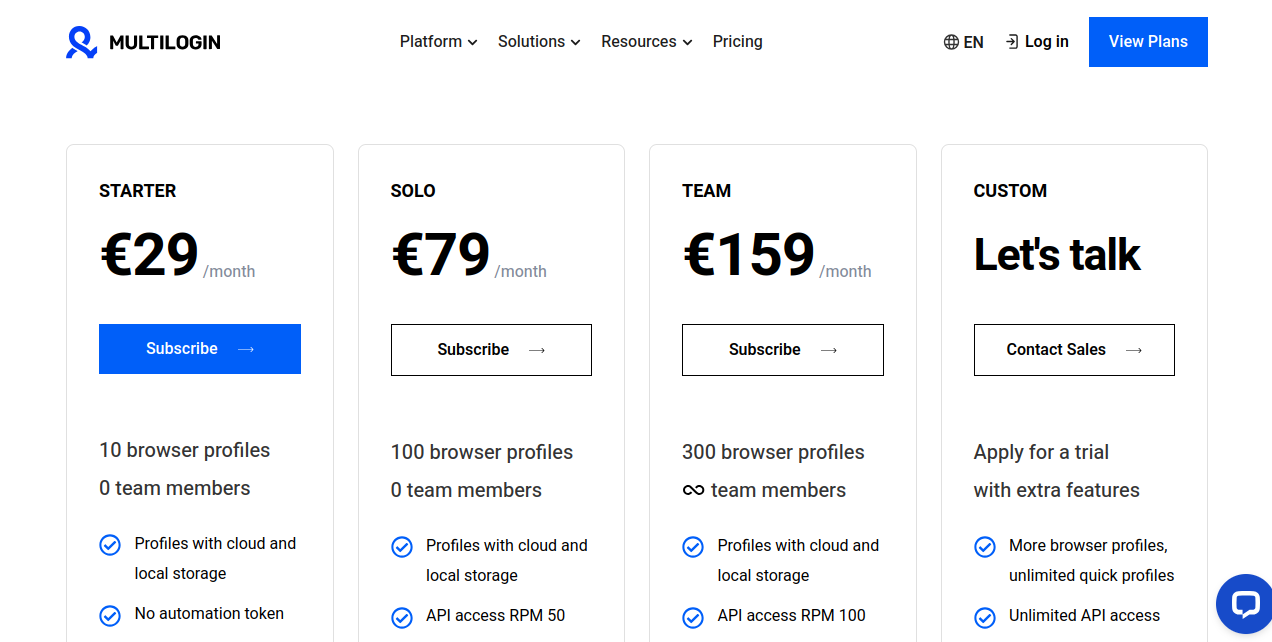Screen dimensions: 1272x642
Task: Subscribe to the Solo plan
Action: click(x=491, y=349)
